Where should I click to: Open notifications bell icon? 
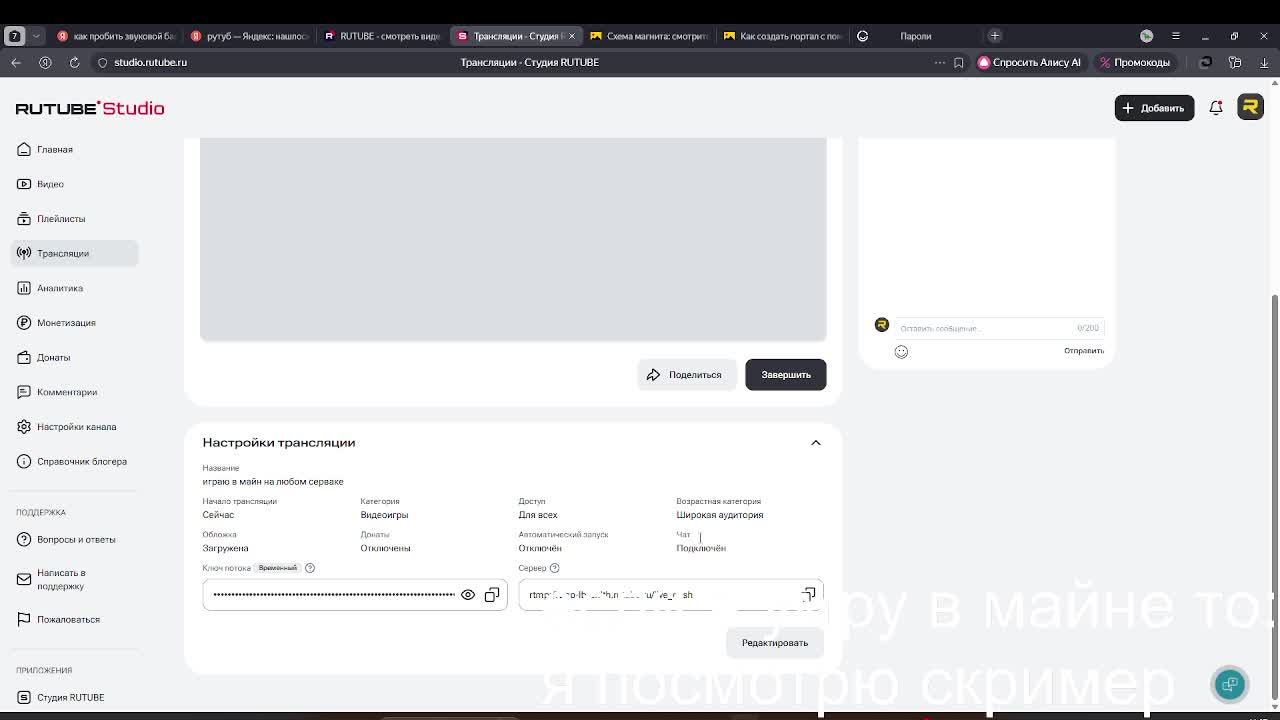tap(1216, 108)
